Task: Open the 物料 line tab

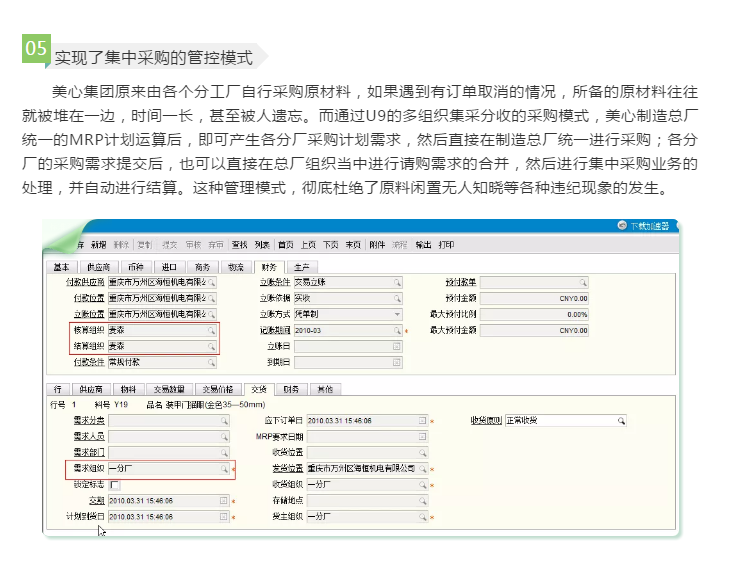Action: [128, 389]
